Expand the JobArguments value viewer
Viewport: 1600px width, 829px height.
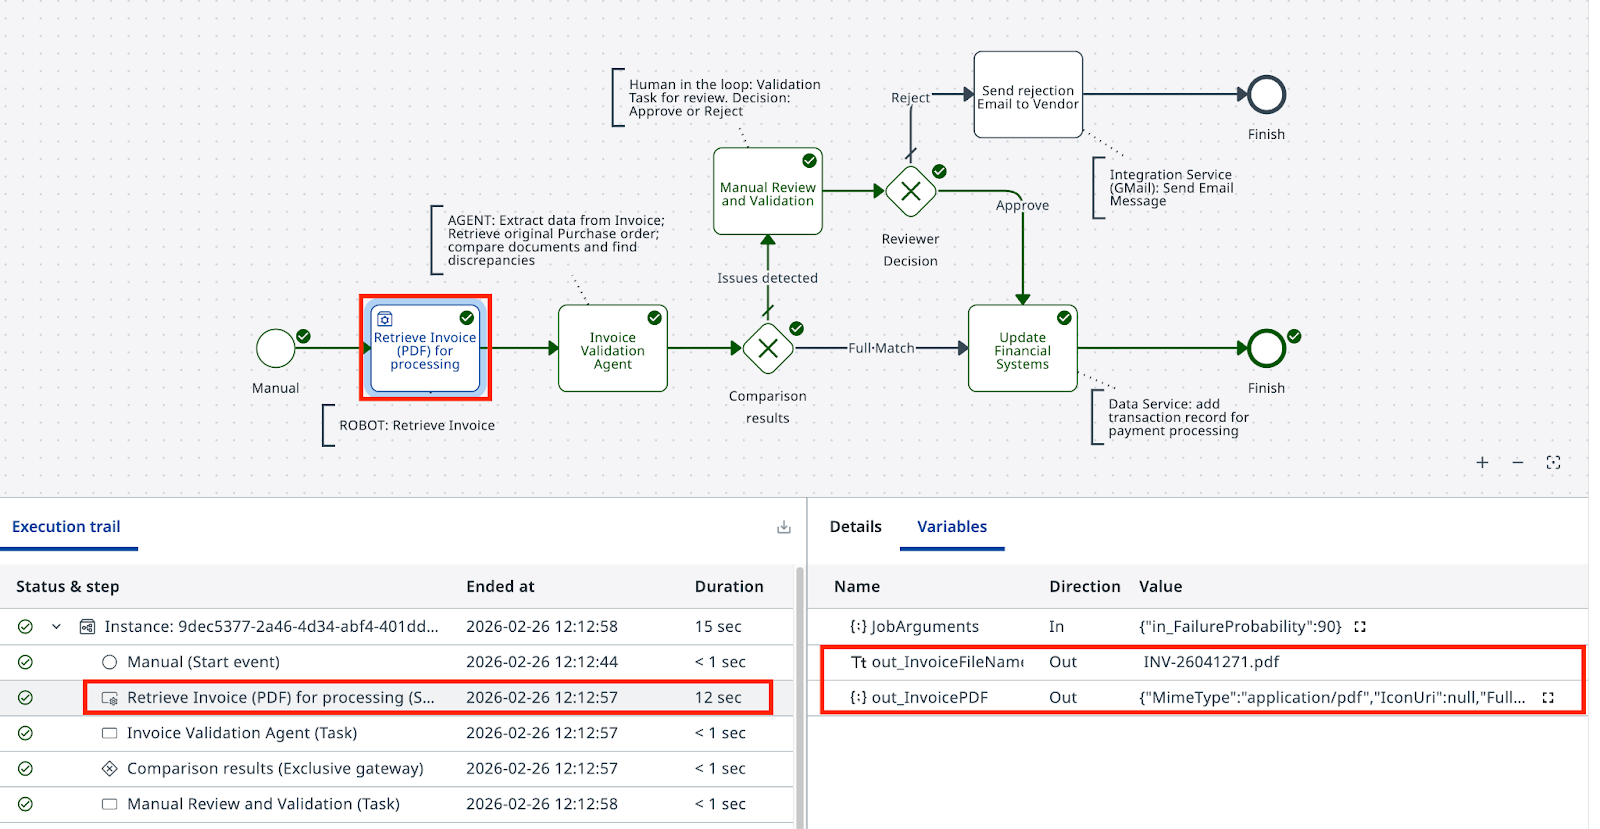(x=1360, y=627)
